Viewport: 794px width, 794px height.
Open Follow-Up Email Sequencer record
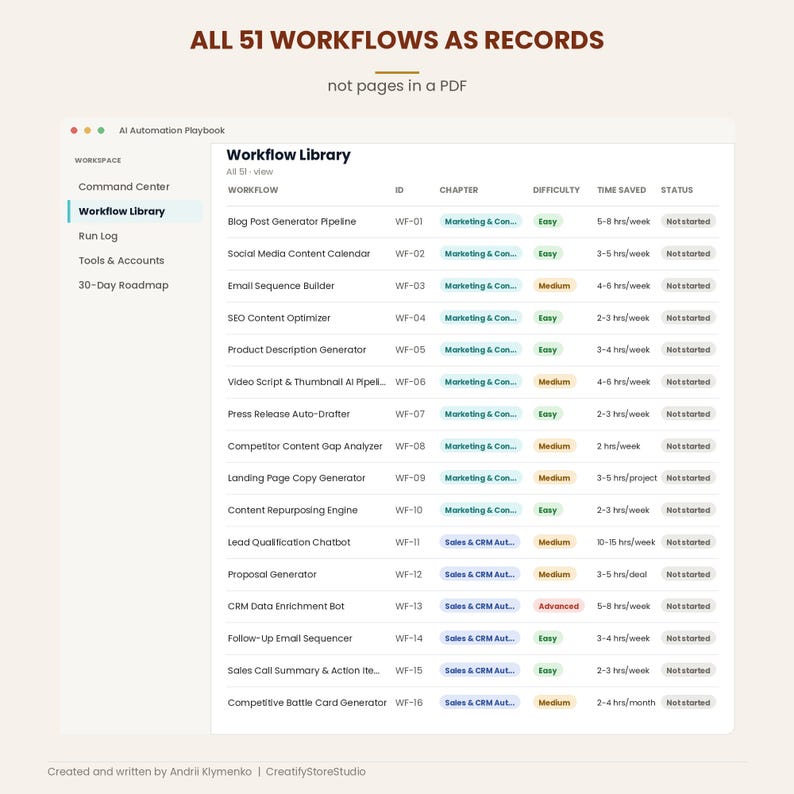pos(290,639)
